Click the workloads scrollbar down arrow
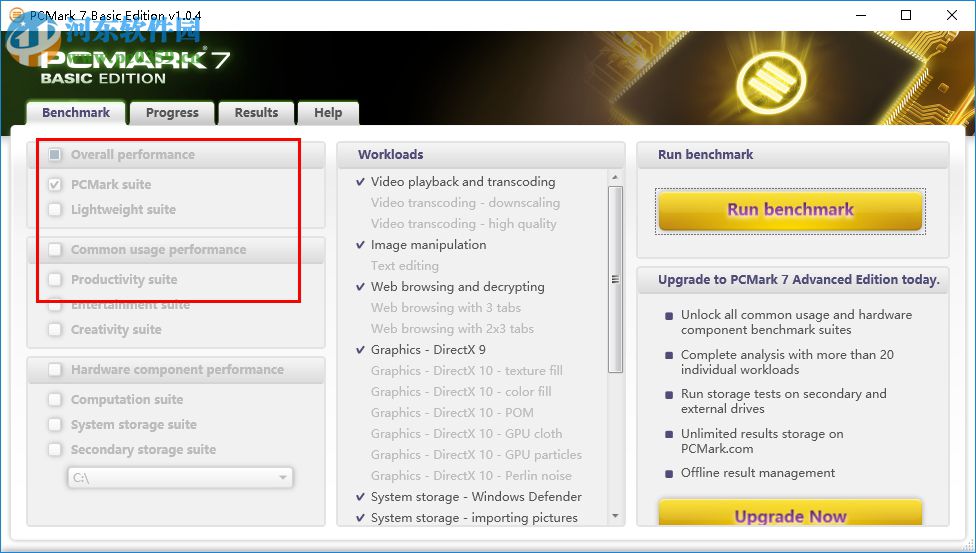The image size is (976, 553). click(x=615, y=516)
